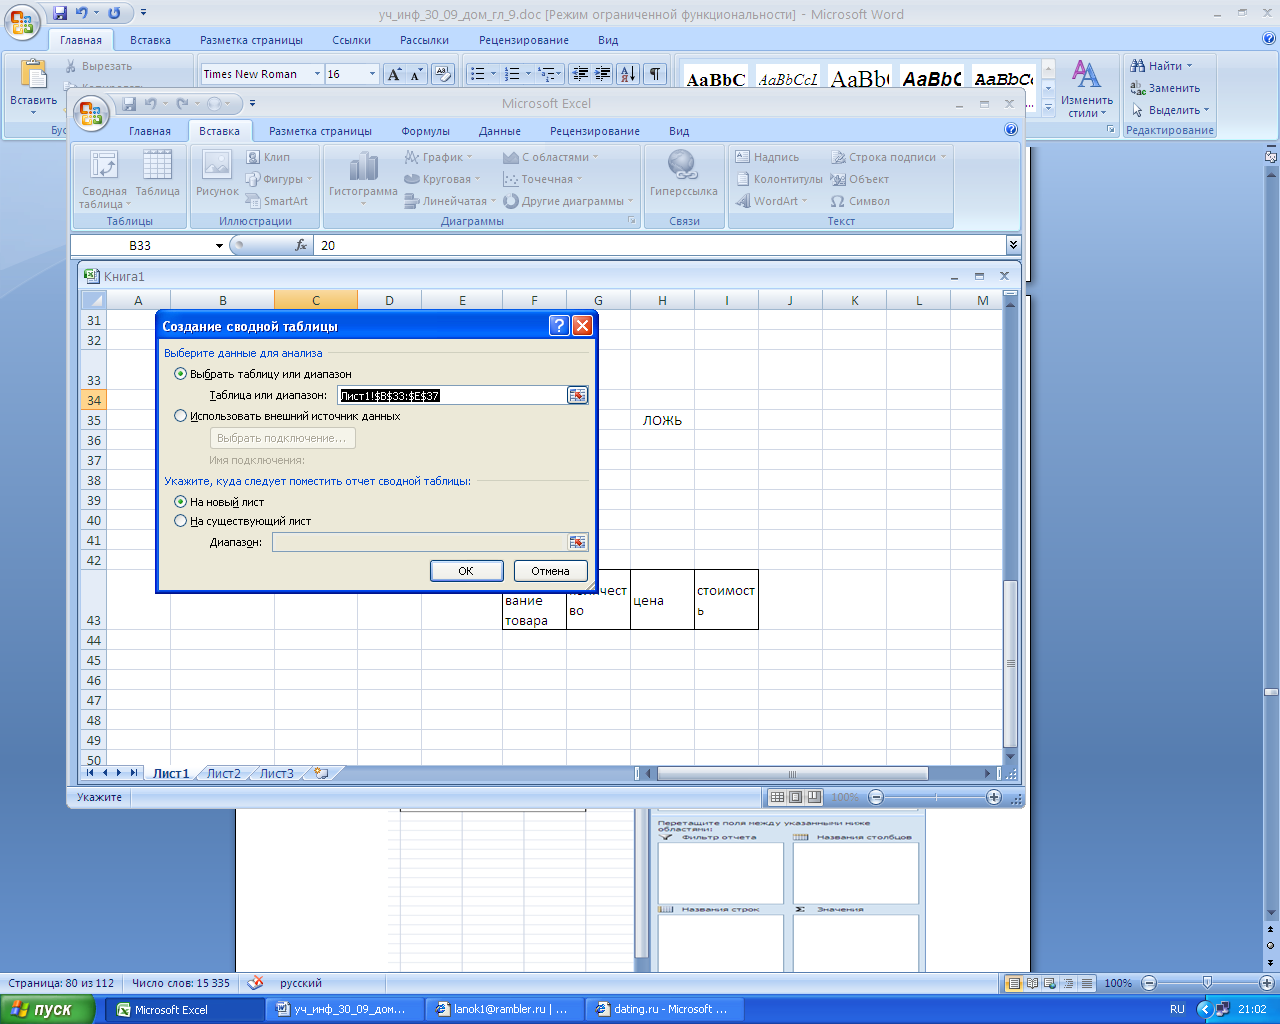
Task: Open Найти dropdown in Word ribbon
Action: pyautogui.click(x=1189, y=66)
